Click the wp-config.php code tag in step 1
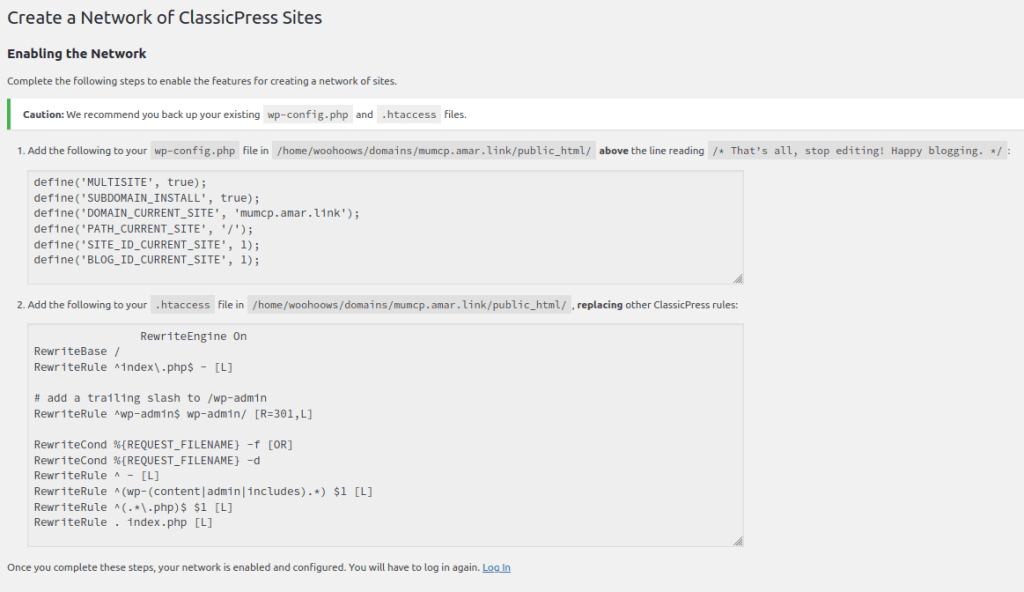The height and width of the screenshot is (592, 1024). (195, 151)
